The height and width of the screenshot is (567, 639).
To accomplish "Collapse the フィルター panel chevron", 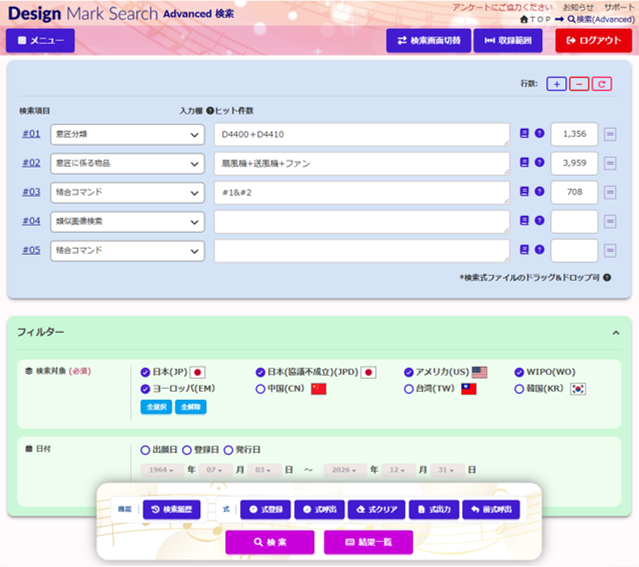I will (616, 333).
